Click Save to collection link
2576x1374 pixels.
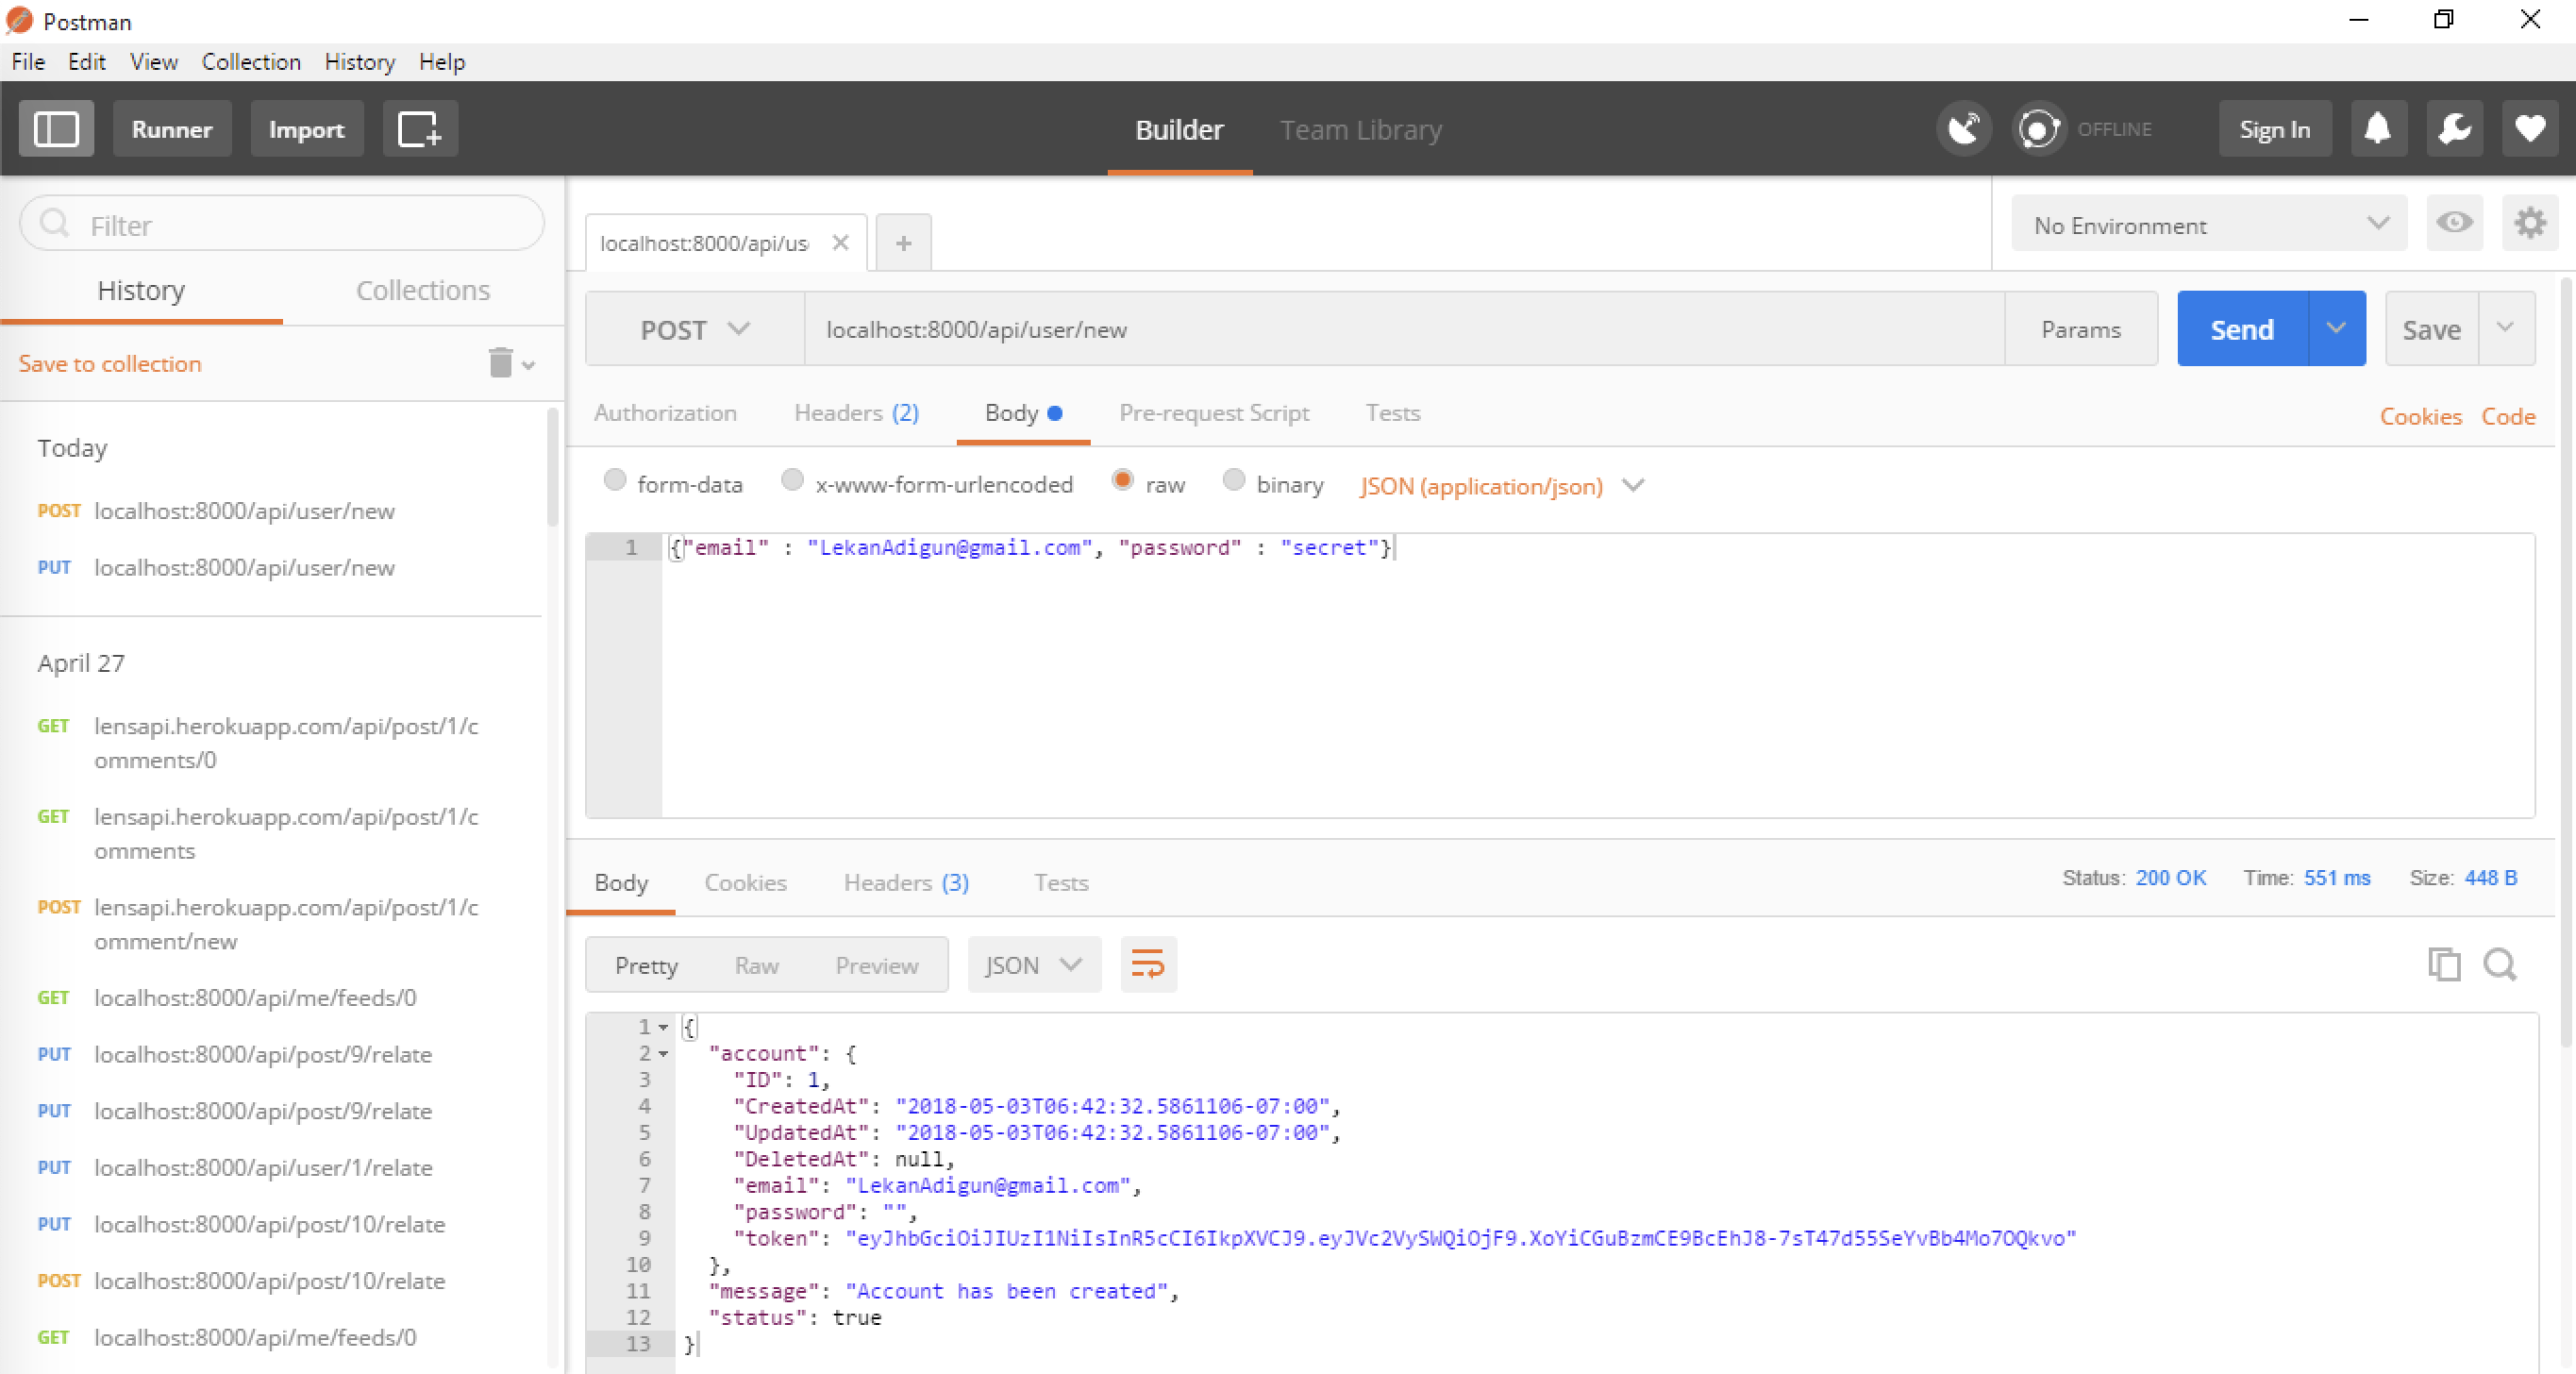click(x=110, y=364)
